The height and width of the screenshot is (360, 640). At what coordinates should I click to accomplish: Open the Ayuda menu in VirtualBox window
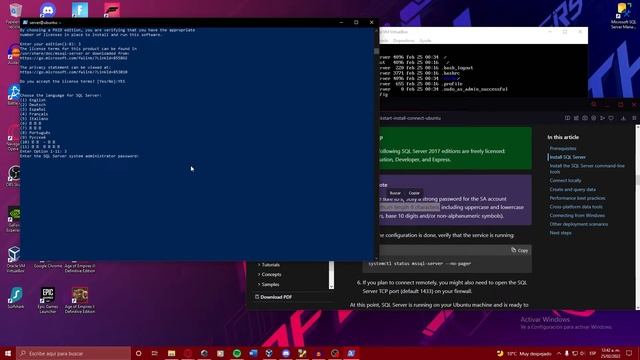tap(425, 41)
